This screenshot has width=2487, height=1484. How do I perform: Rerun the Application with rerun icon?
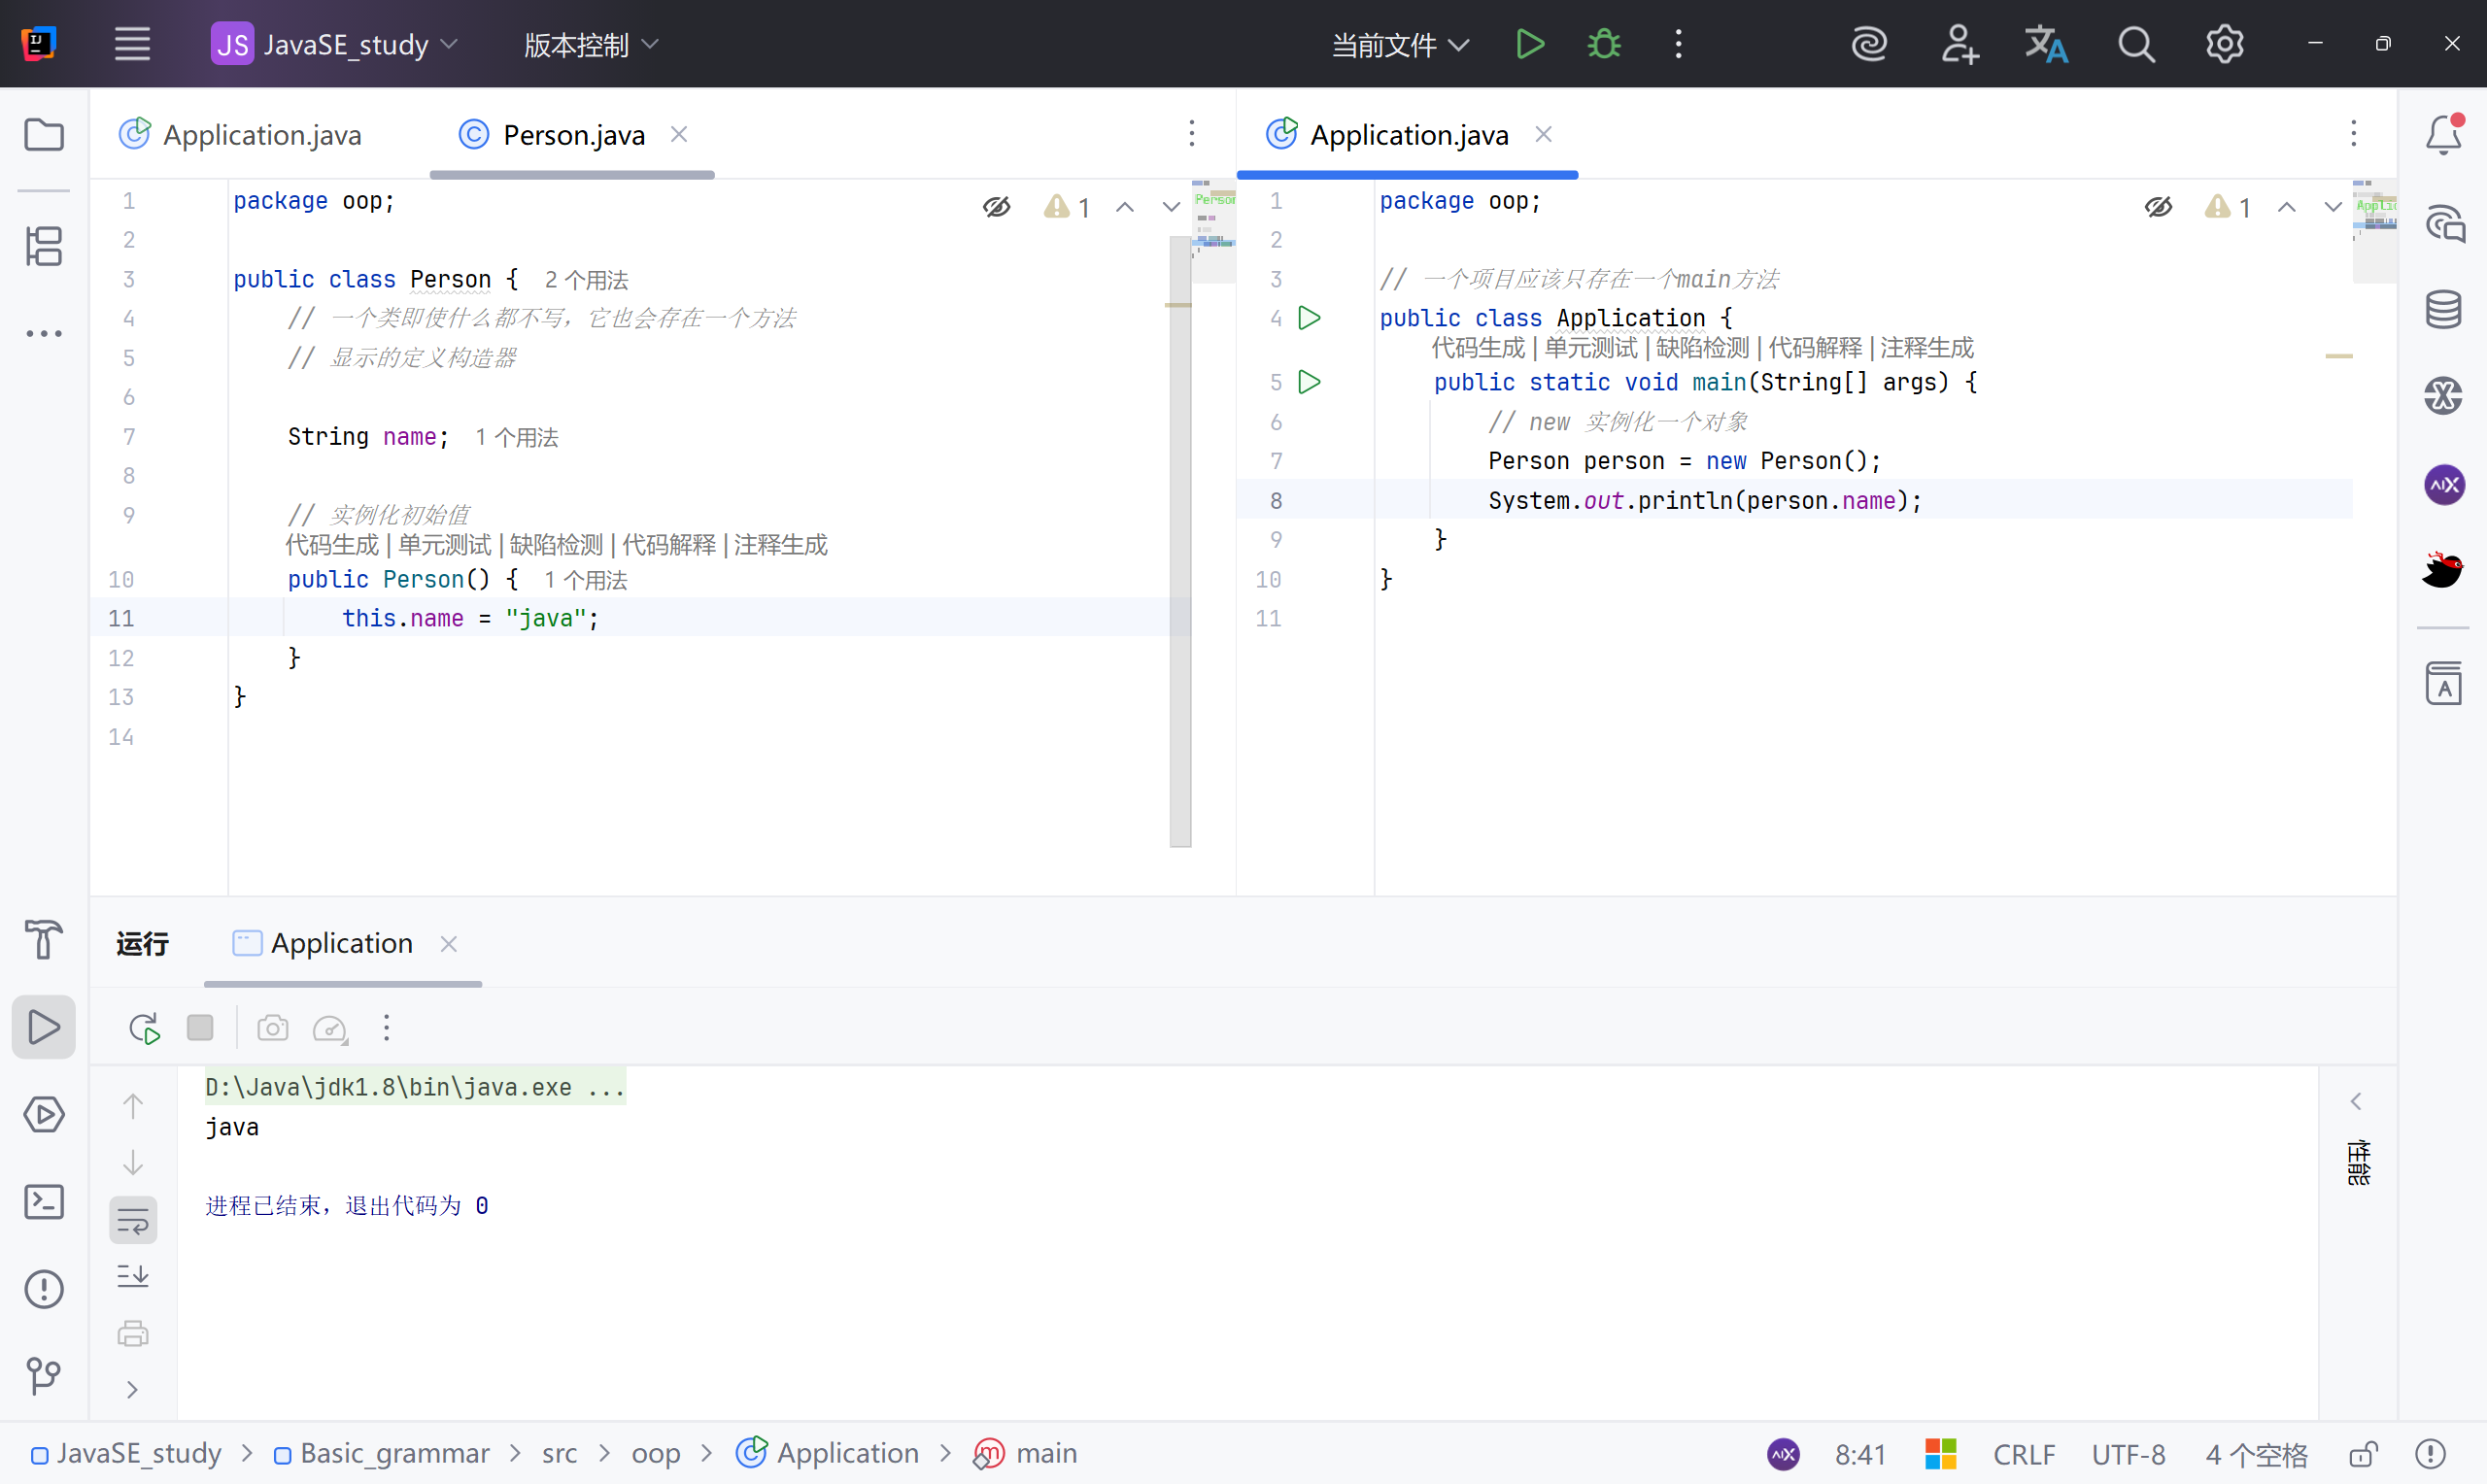[x=144, y=1028]
